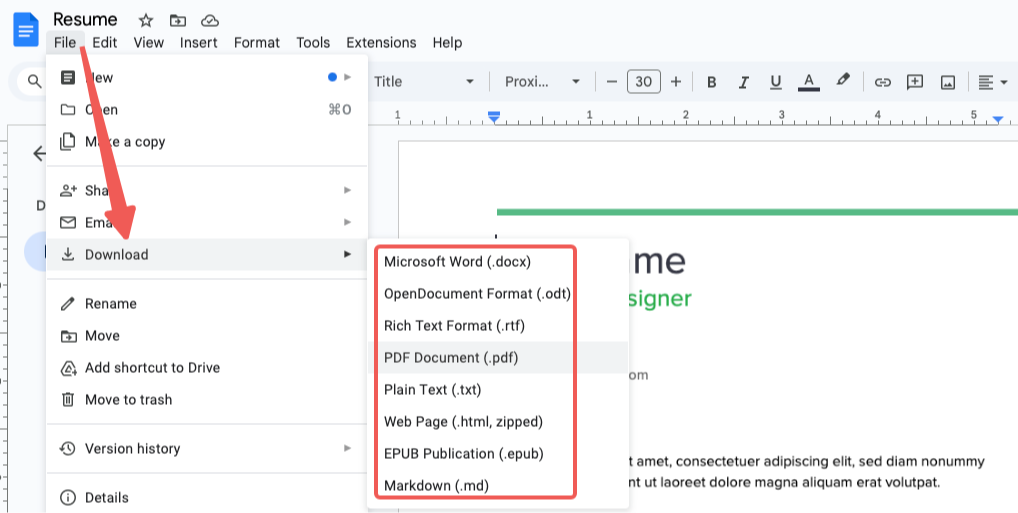Check cloud save status icon
The height and width of the screenshot is (513, 1018).
[210, 20]
